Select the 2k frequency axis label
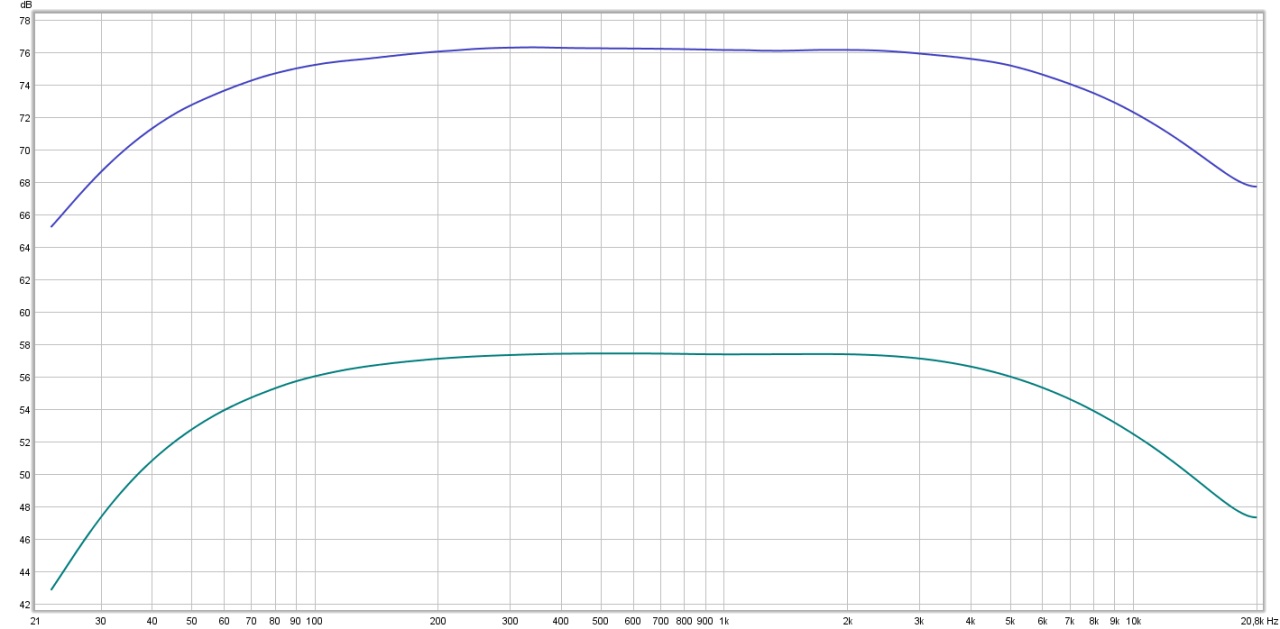Image resolution: width=1280 pixels, height=629 pixels. click(847, 621)
